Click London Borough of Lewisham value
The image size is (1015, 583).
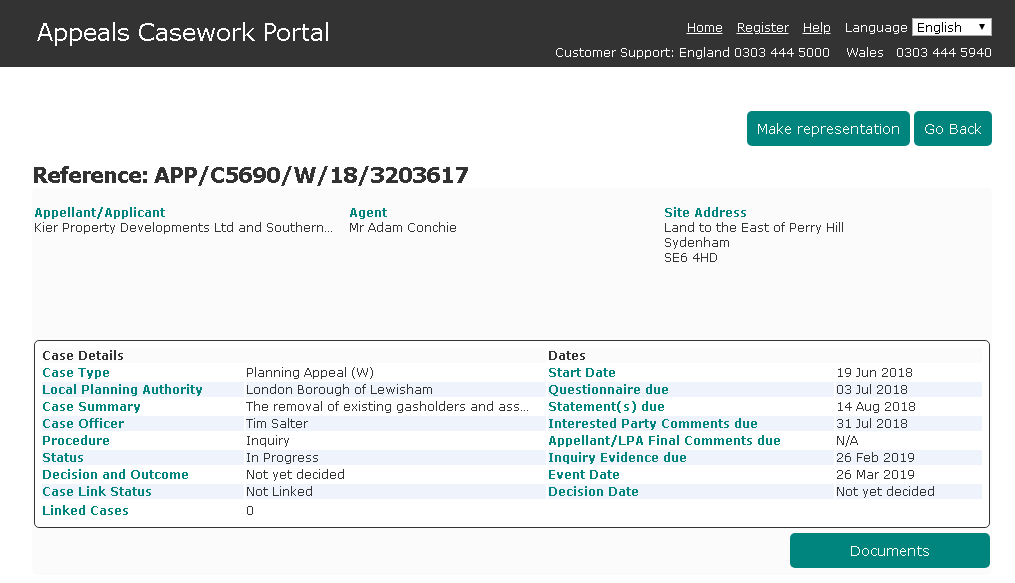point(339,390)
